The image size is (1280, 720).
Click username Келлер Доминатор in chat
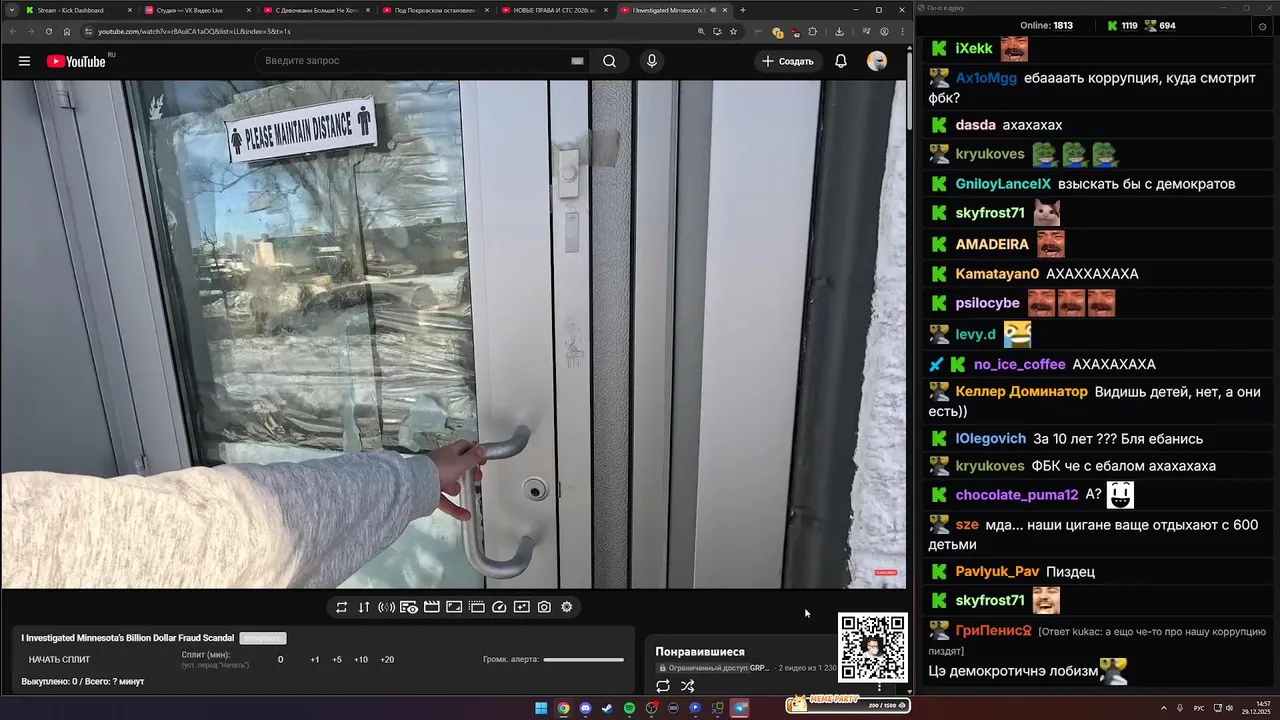1021,392
